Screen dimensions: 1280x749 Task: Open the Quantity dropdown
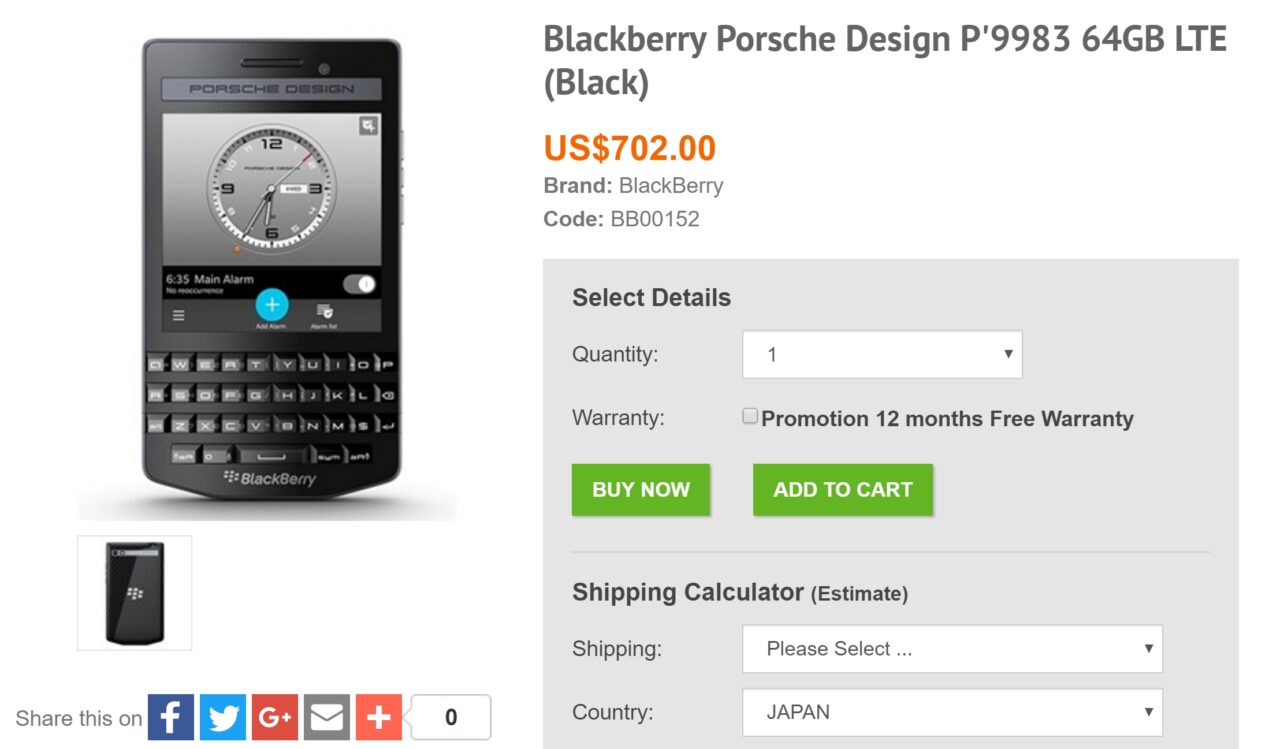[x=882, y=354]
